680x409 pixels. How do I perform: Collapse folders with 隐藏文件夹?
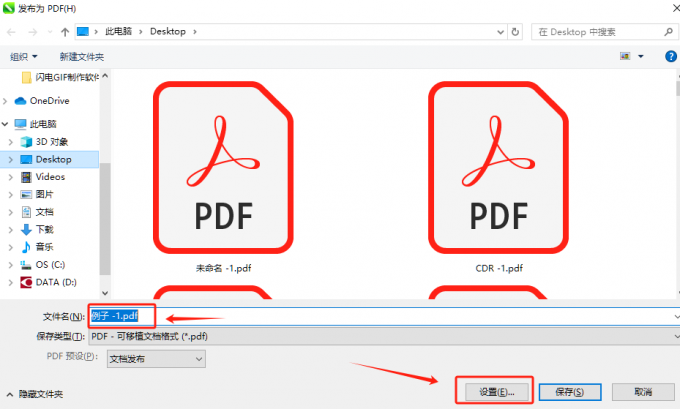pyautogui.click(x=35, y=394)
